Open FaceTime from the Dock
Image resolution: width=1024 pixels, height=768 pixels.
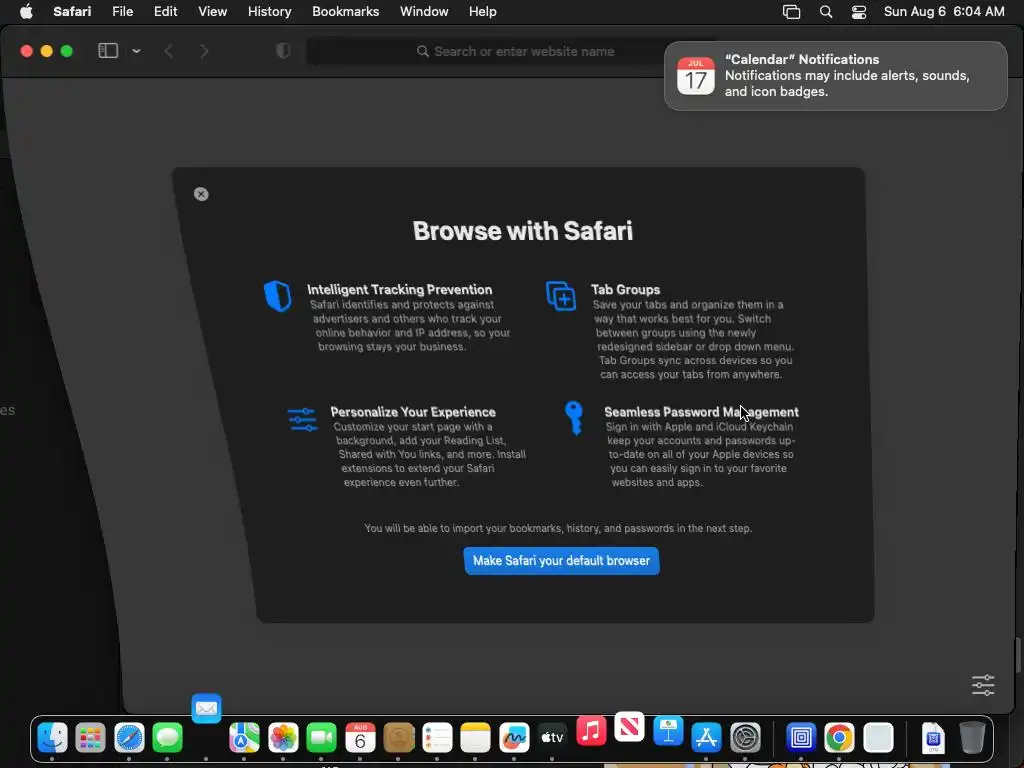321,738
